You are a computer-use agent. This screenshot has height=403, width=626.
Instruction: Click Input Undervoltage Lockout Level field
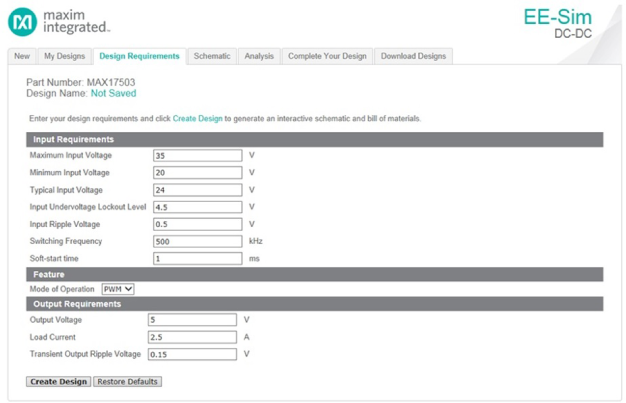[198, 207]
